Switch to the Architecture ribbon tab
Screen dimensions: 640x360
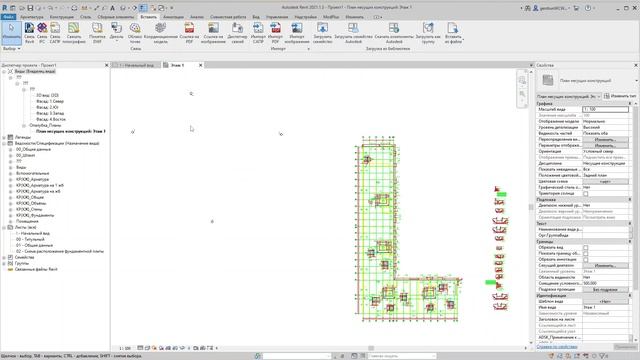[x=31, y=17]
